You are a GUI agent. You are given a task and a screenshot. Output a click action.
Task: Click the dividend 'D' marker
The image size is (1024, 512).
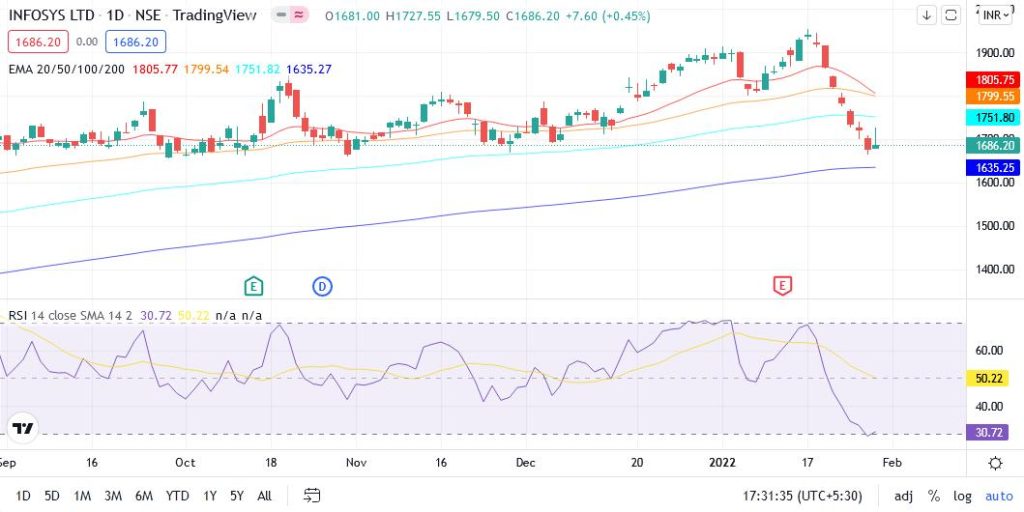[322, 286]
